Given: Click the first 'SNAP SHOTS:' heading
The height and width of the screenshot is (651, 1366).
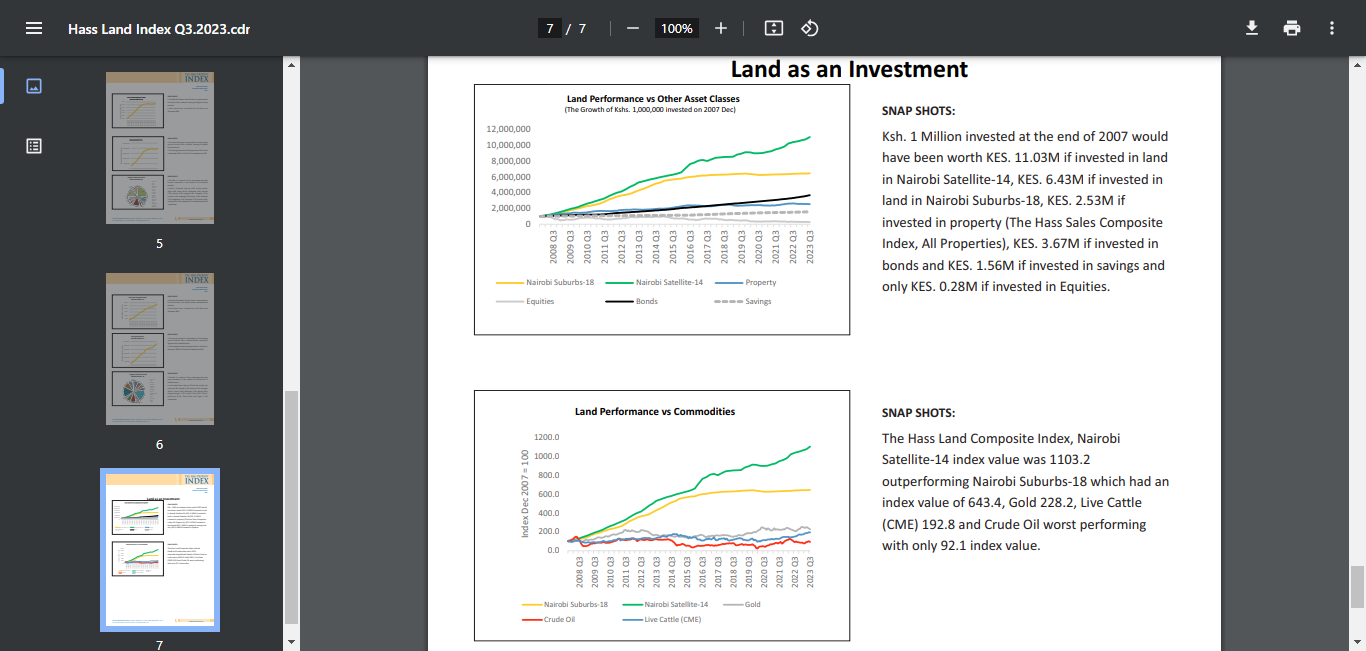Looking at the screenshot, I should pos(918,111).
